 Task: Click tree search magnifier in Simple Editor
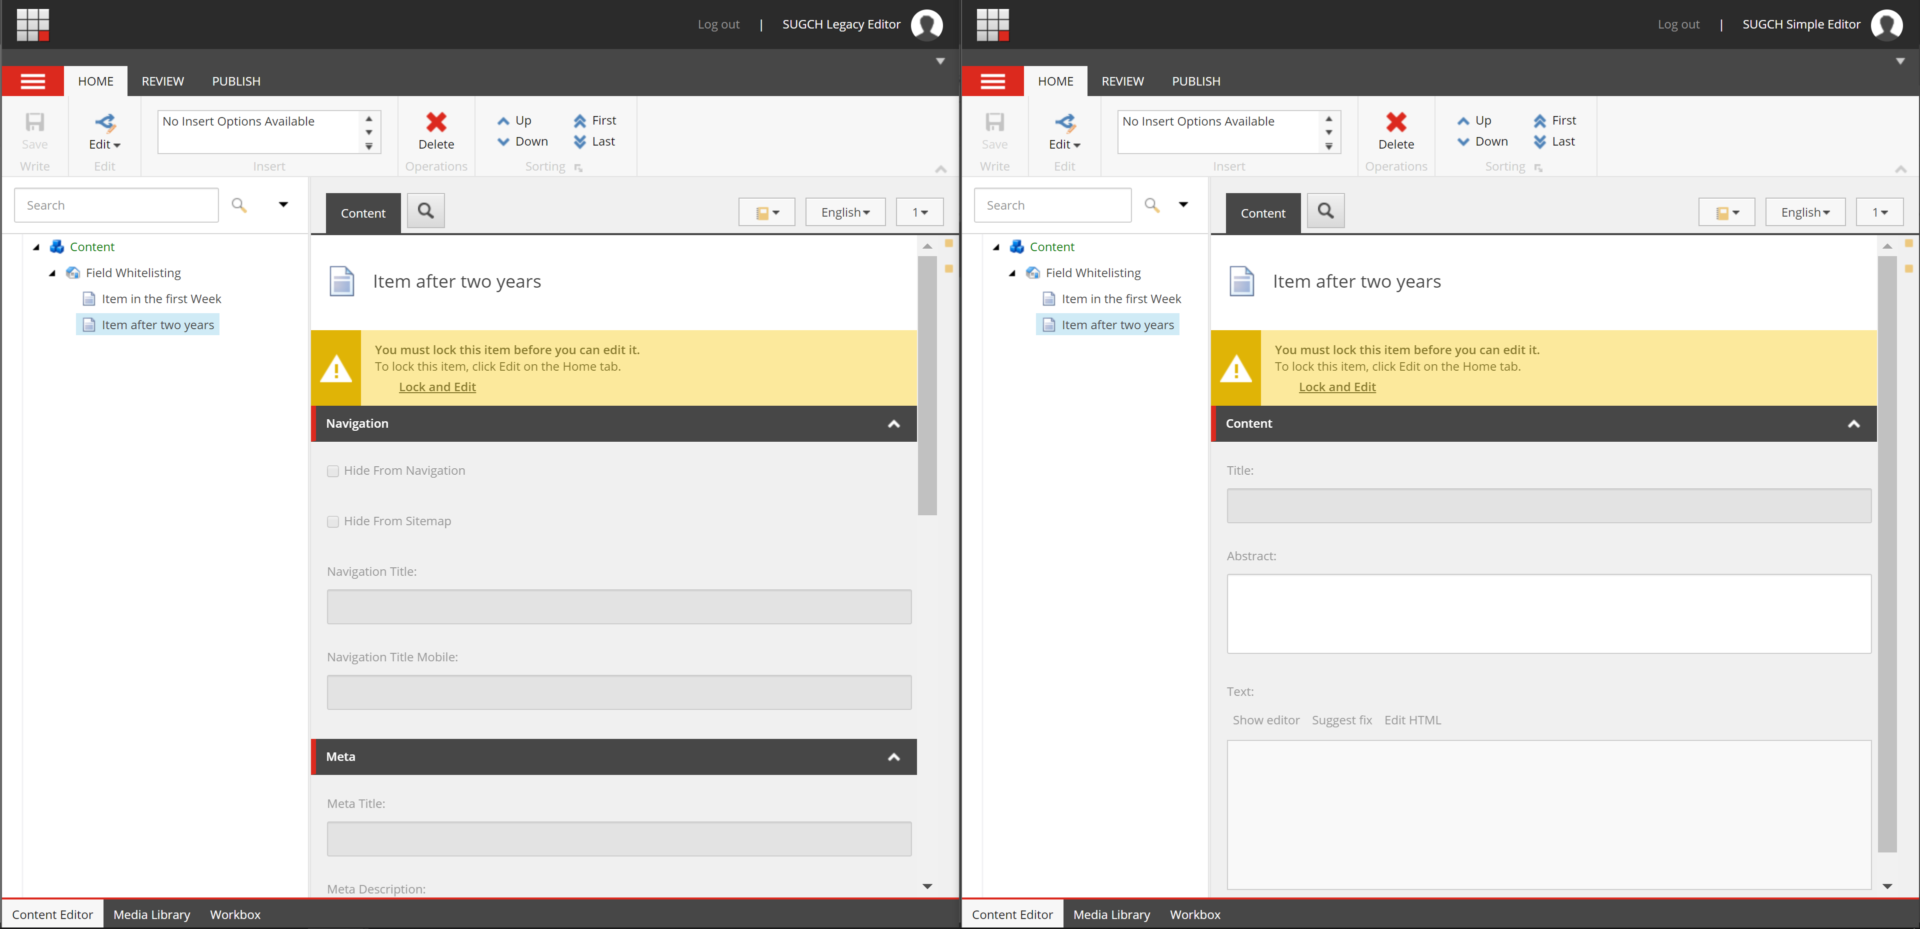(x=1152, y=205)
